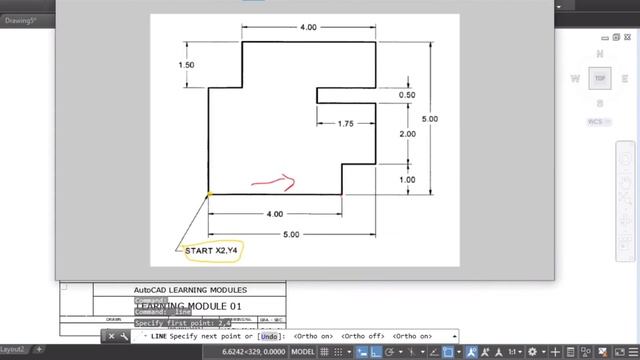Click the MODEL space button
Viewport: 640px width, 360px height.
[303, 352]
